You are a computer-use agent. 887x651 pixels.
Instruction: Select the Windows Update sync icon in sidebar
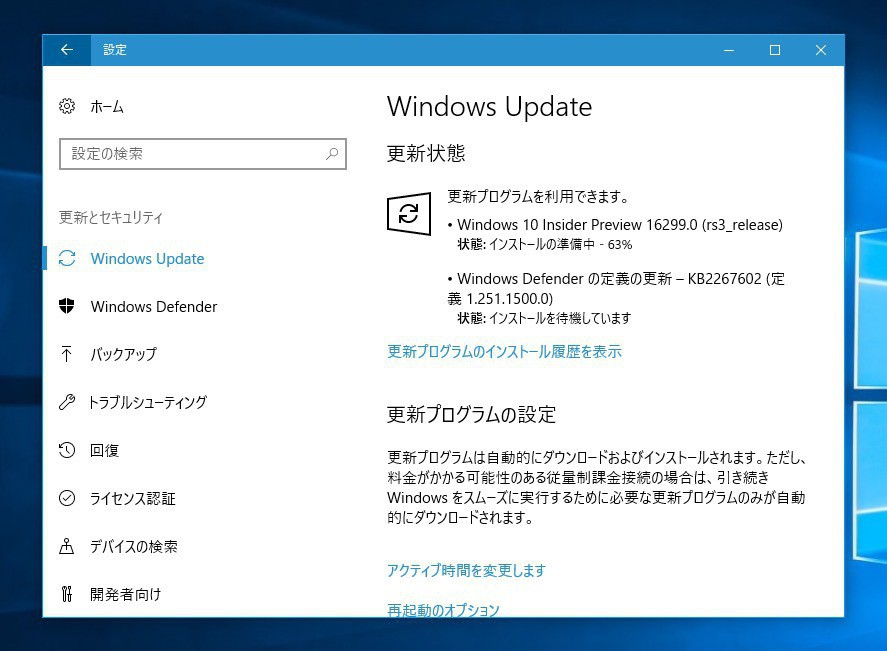[x=67, y=258]
